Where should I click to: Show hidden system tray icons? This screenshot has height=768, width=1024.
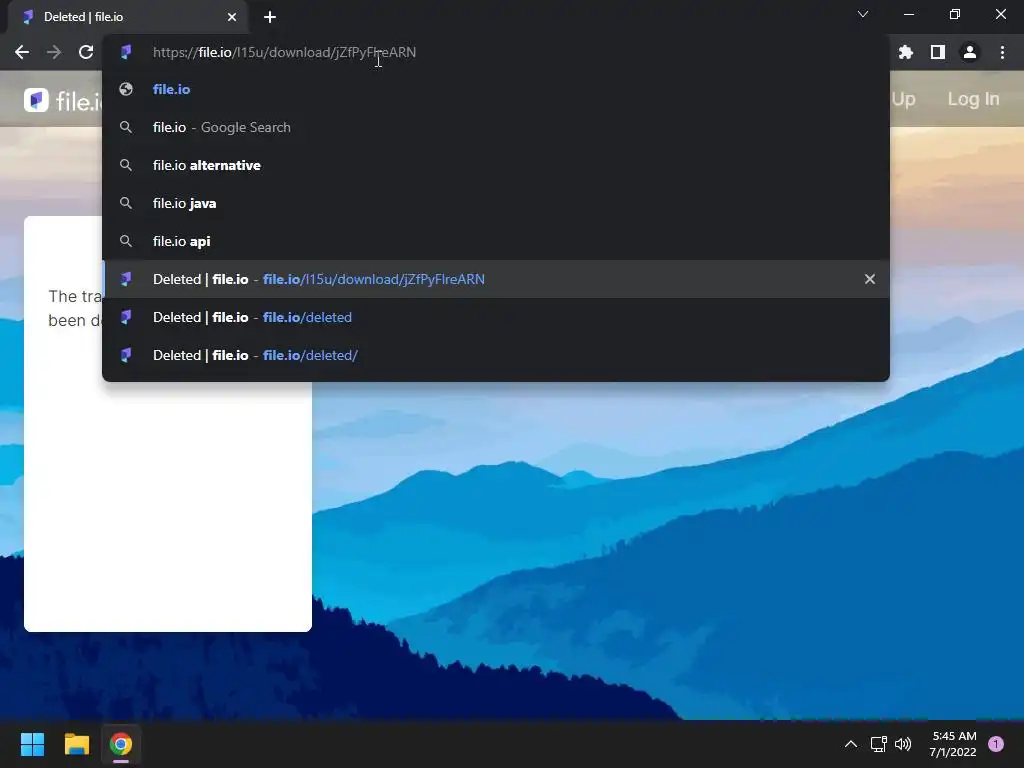[x=850, y=744]
